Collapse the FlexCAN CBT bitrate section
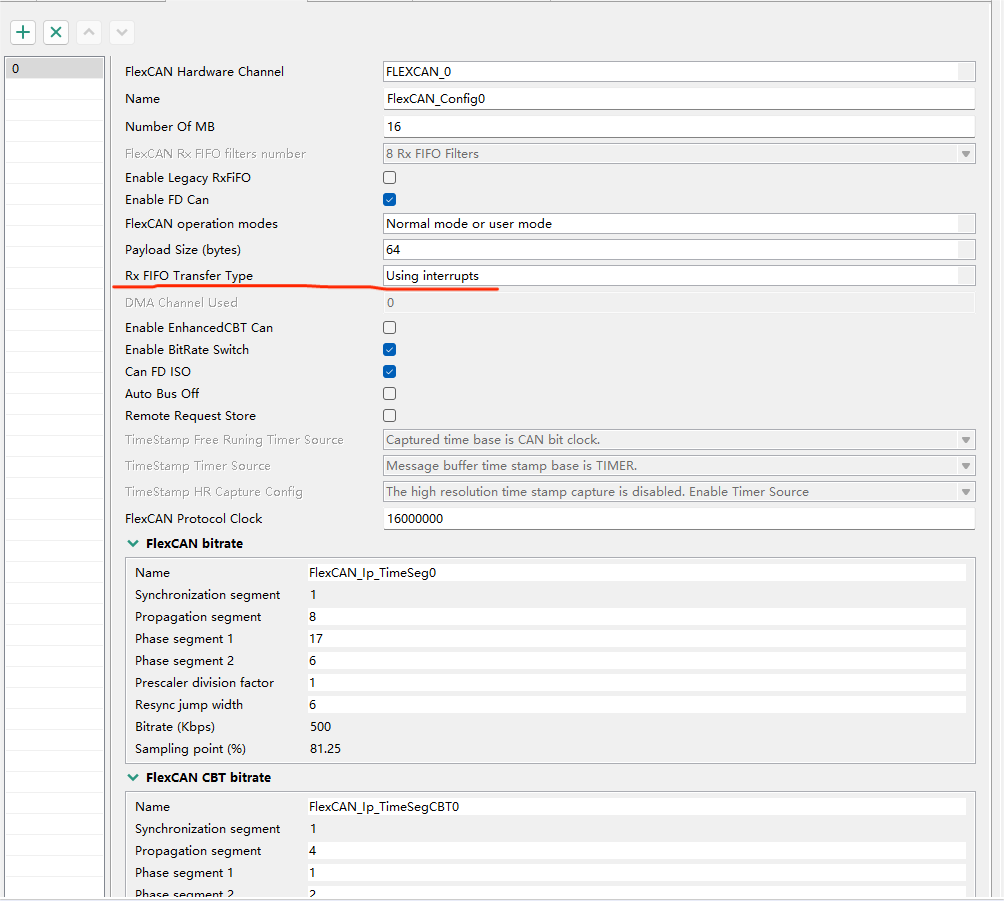 [133, 777]
